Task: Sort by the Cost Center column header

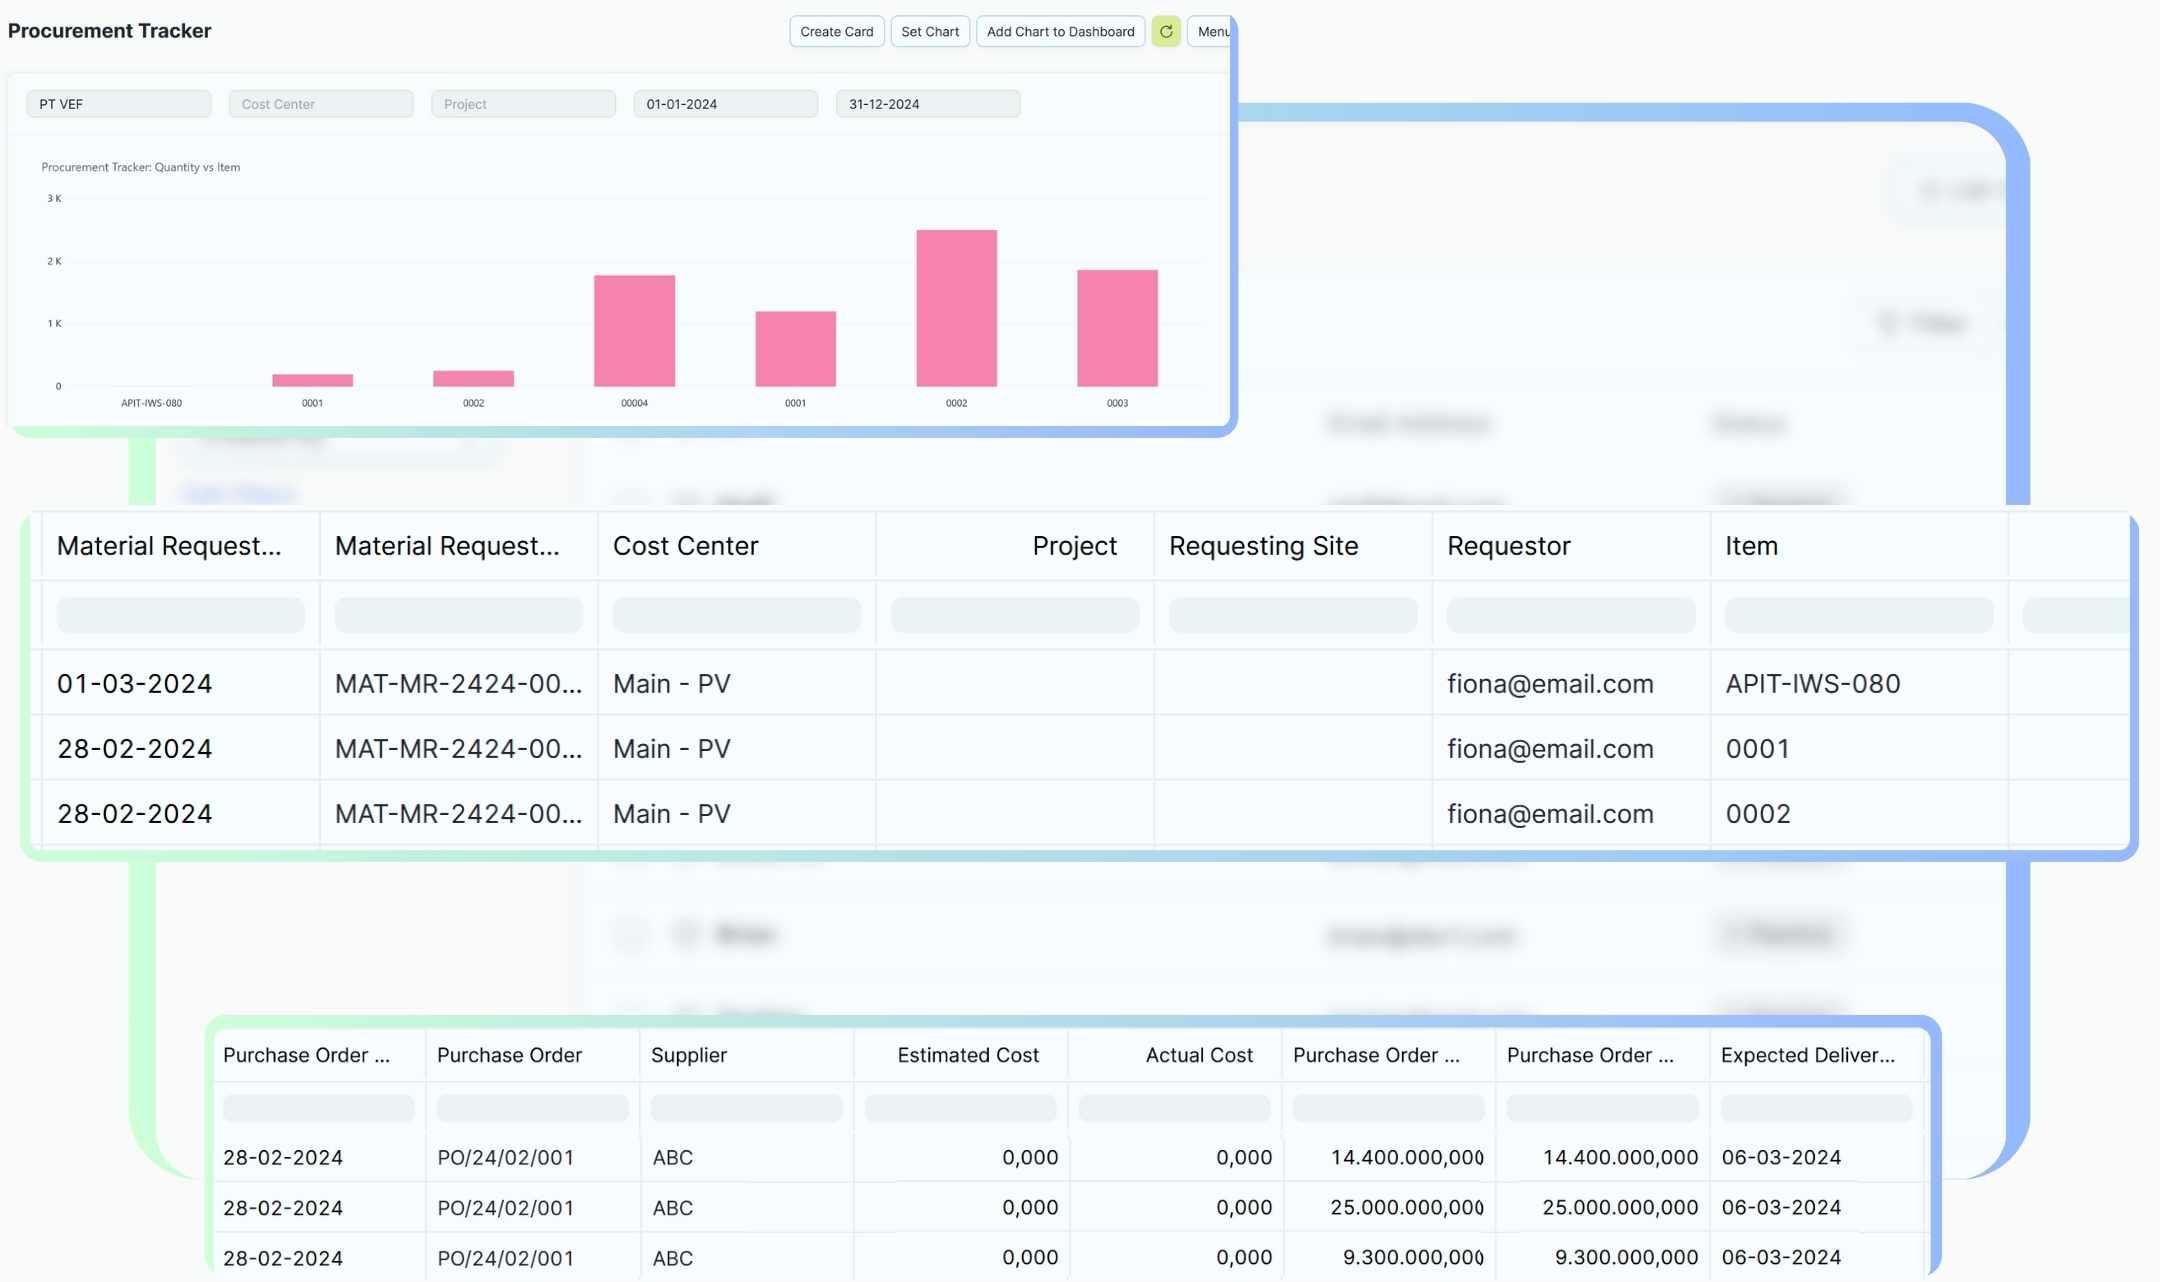Action: point(686,546)
